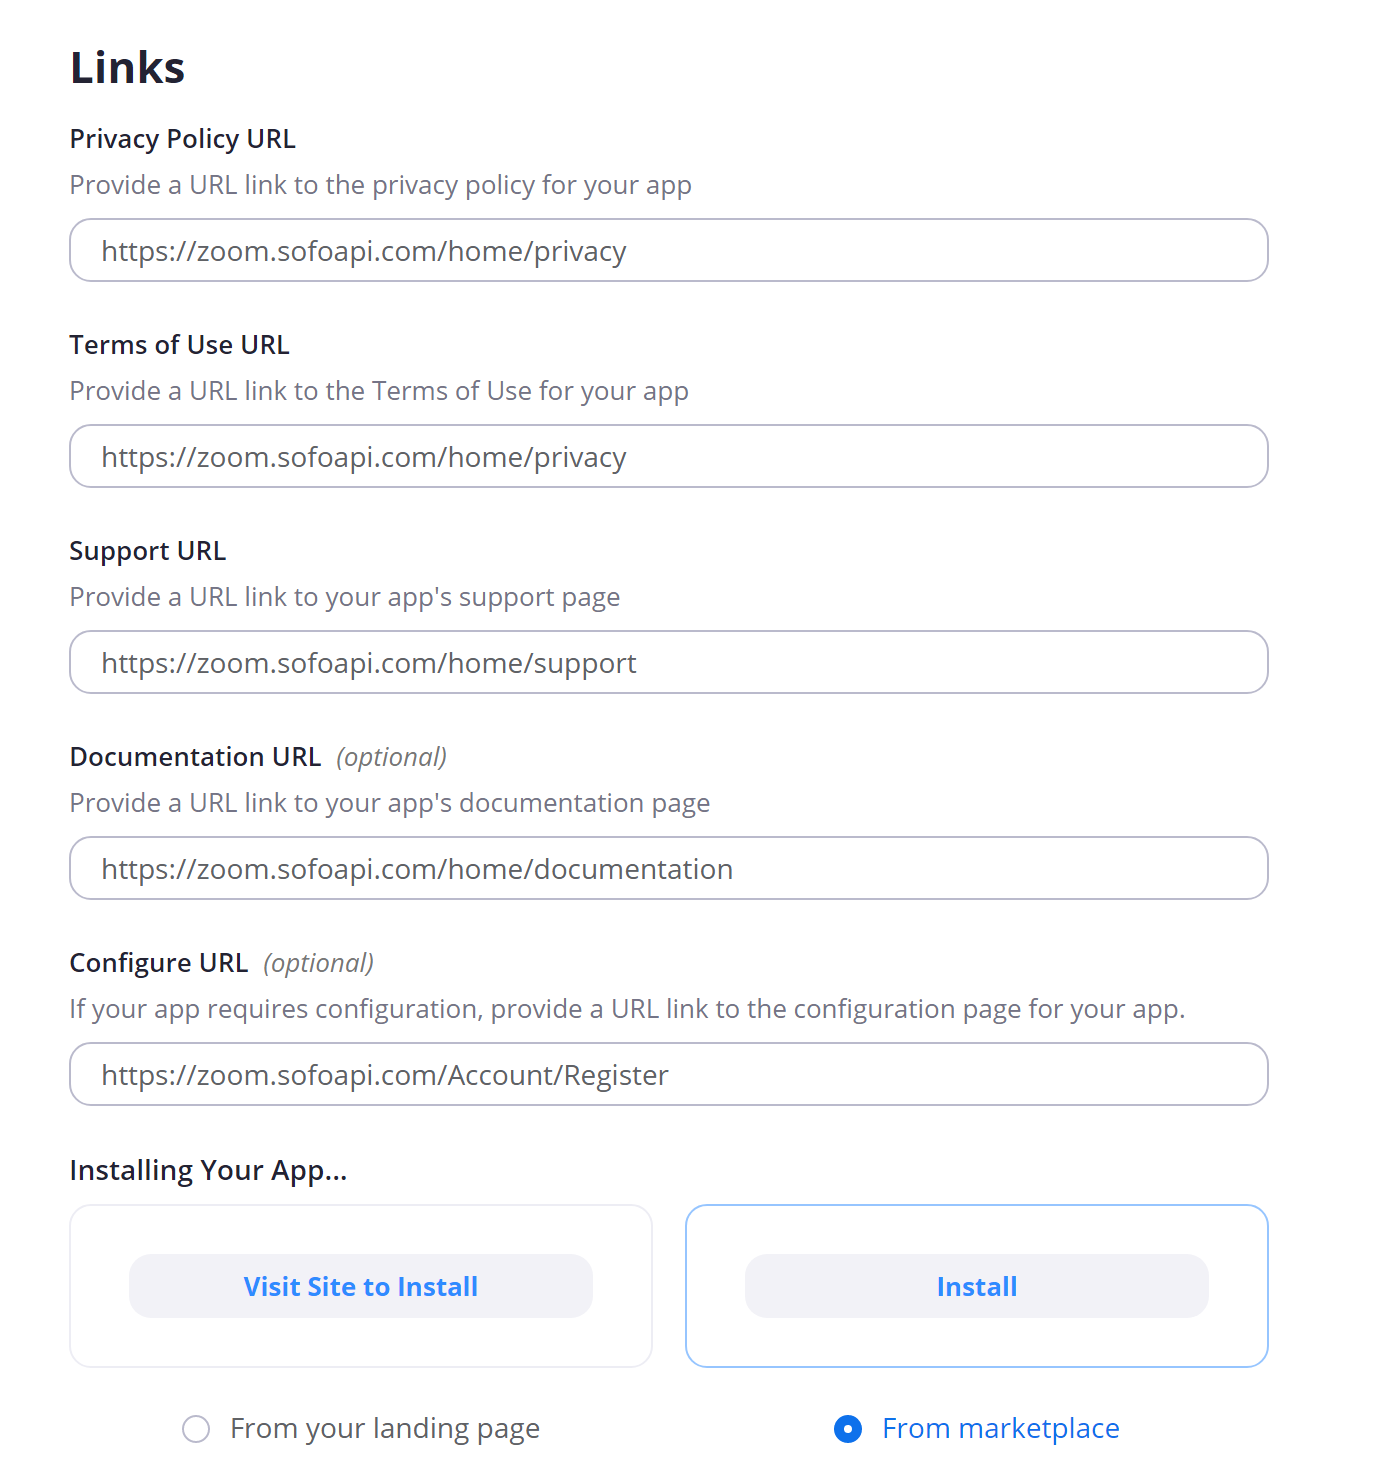1400x1478 pixels.
Task: Click the Documentation URL label
Action: point(196,757)
